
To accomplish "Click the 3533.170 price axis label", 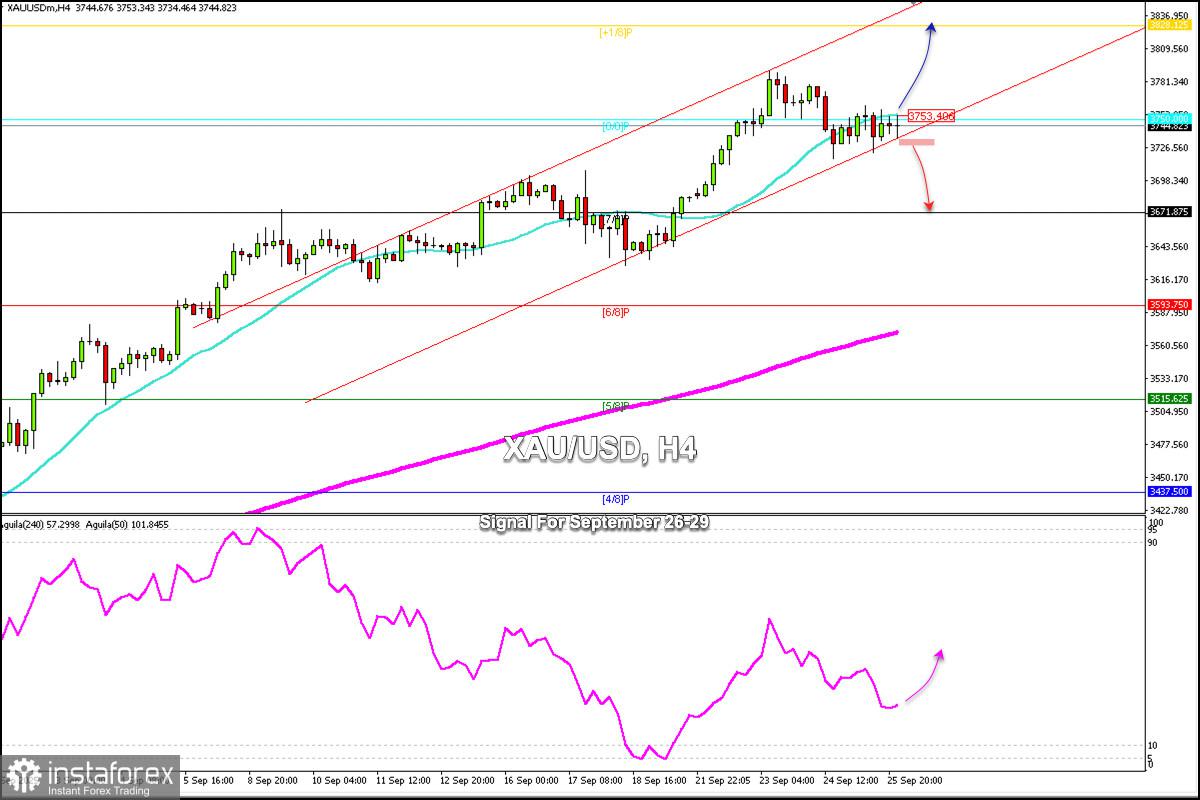I will (x=1170, y=378).
